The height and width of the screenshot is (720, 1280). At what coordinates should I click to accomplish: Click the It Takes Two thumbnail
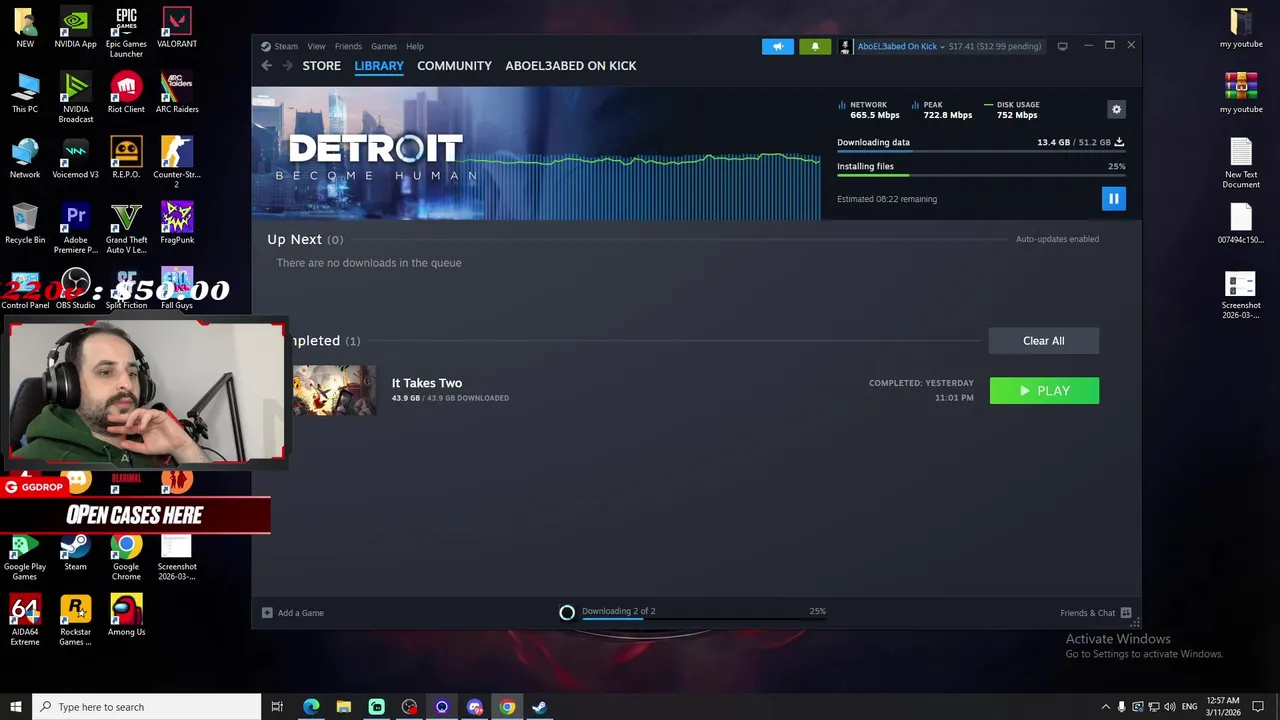pos(335,390)
